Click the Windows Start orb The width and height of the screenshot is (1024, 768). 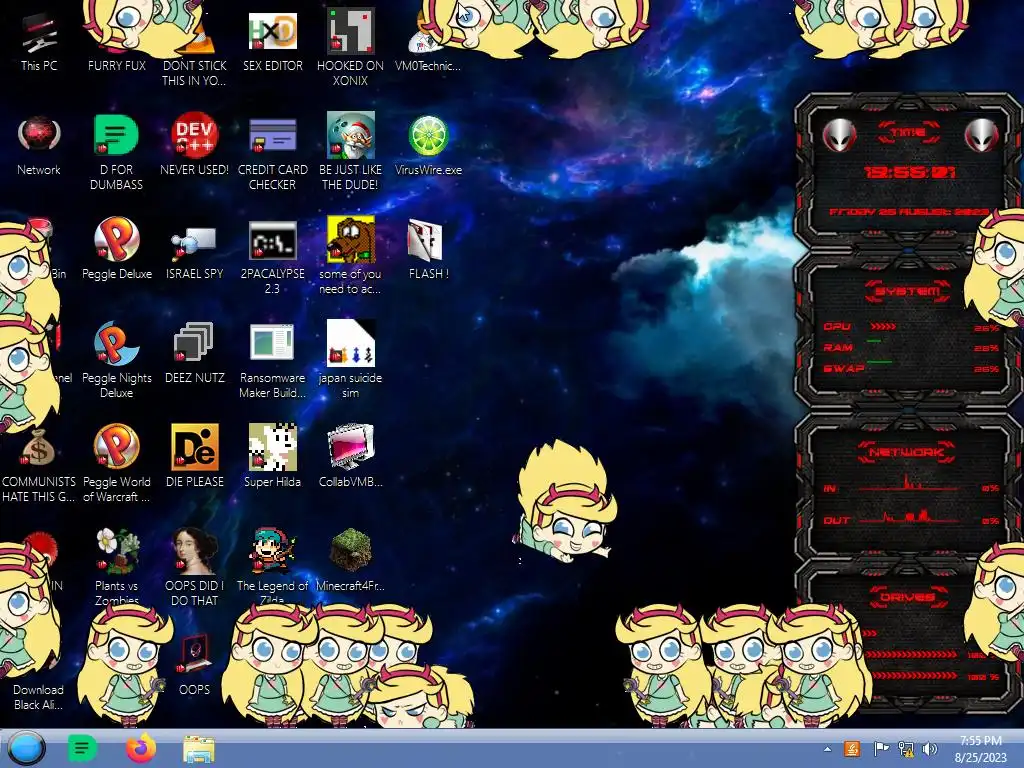click(x=26, y=749)
